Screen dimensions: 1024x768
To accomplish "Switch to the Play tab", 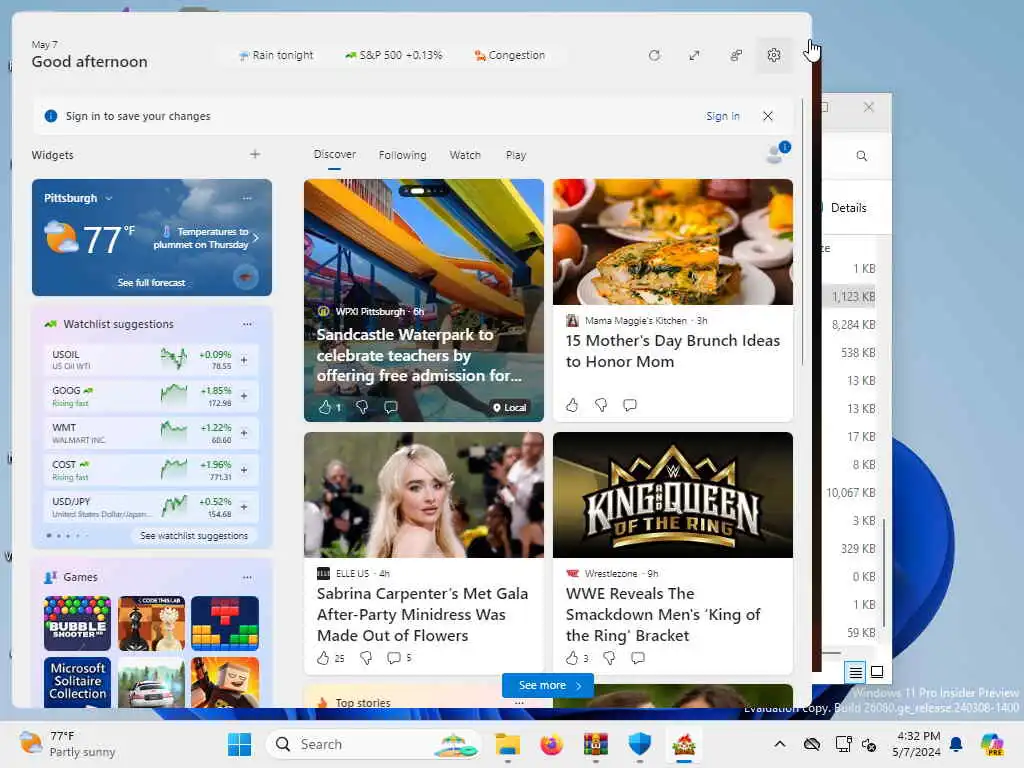I will [515, 155].
